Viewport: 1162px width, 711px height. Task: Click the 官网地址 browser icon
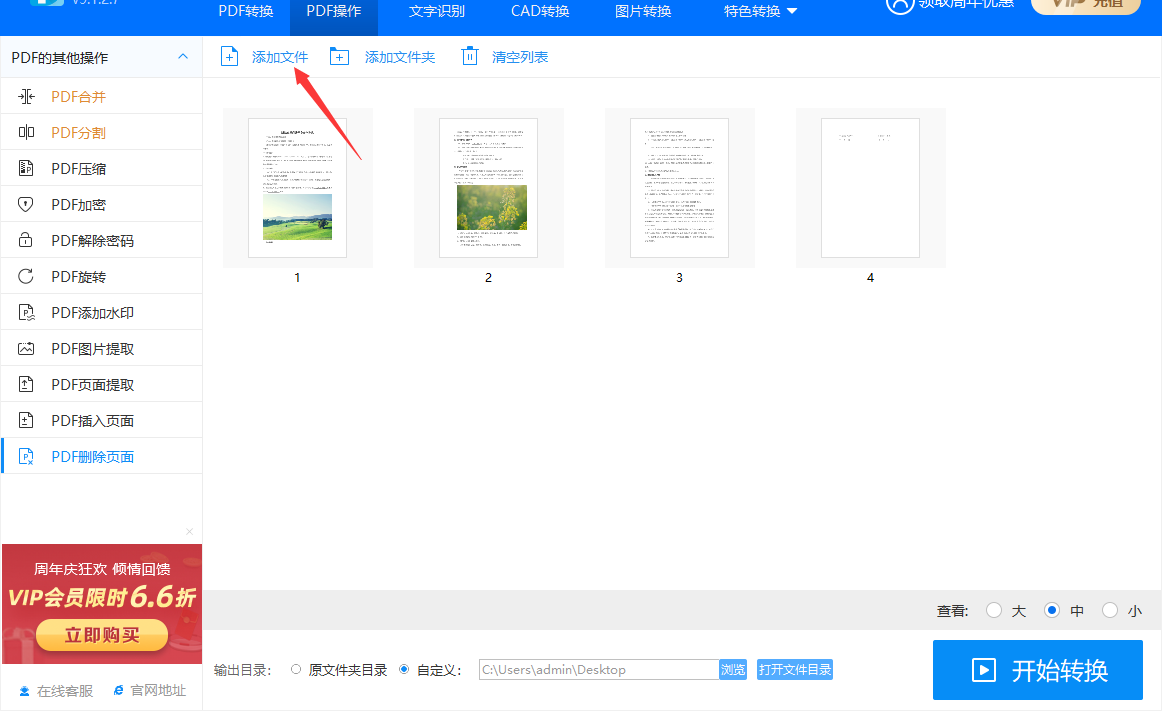(x=119, y=690)
